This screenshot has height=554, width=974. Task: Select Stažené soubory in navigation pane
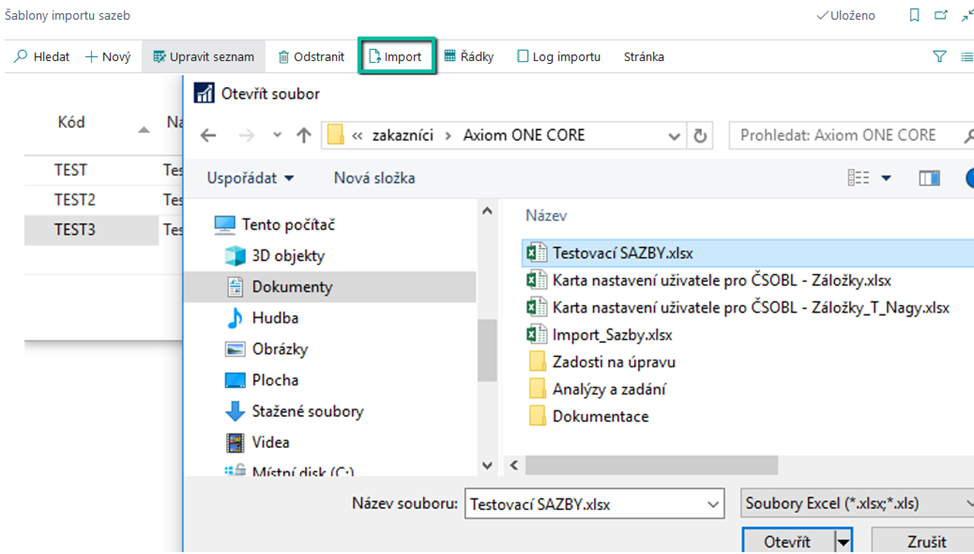(x=307, y=411)
